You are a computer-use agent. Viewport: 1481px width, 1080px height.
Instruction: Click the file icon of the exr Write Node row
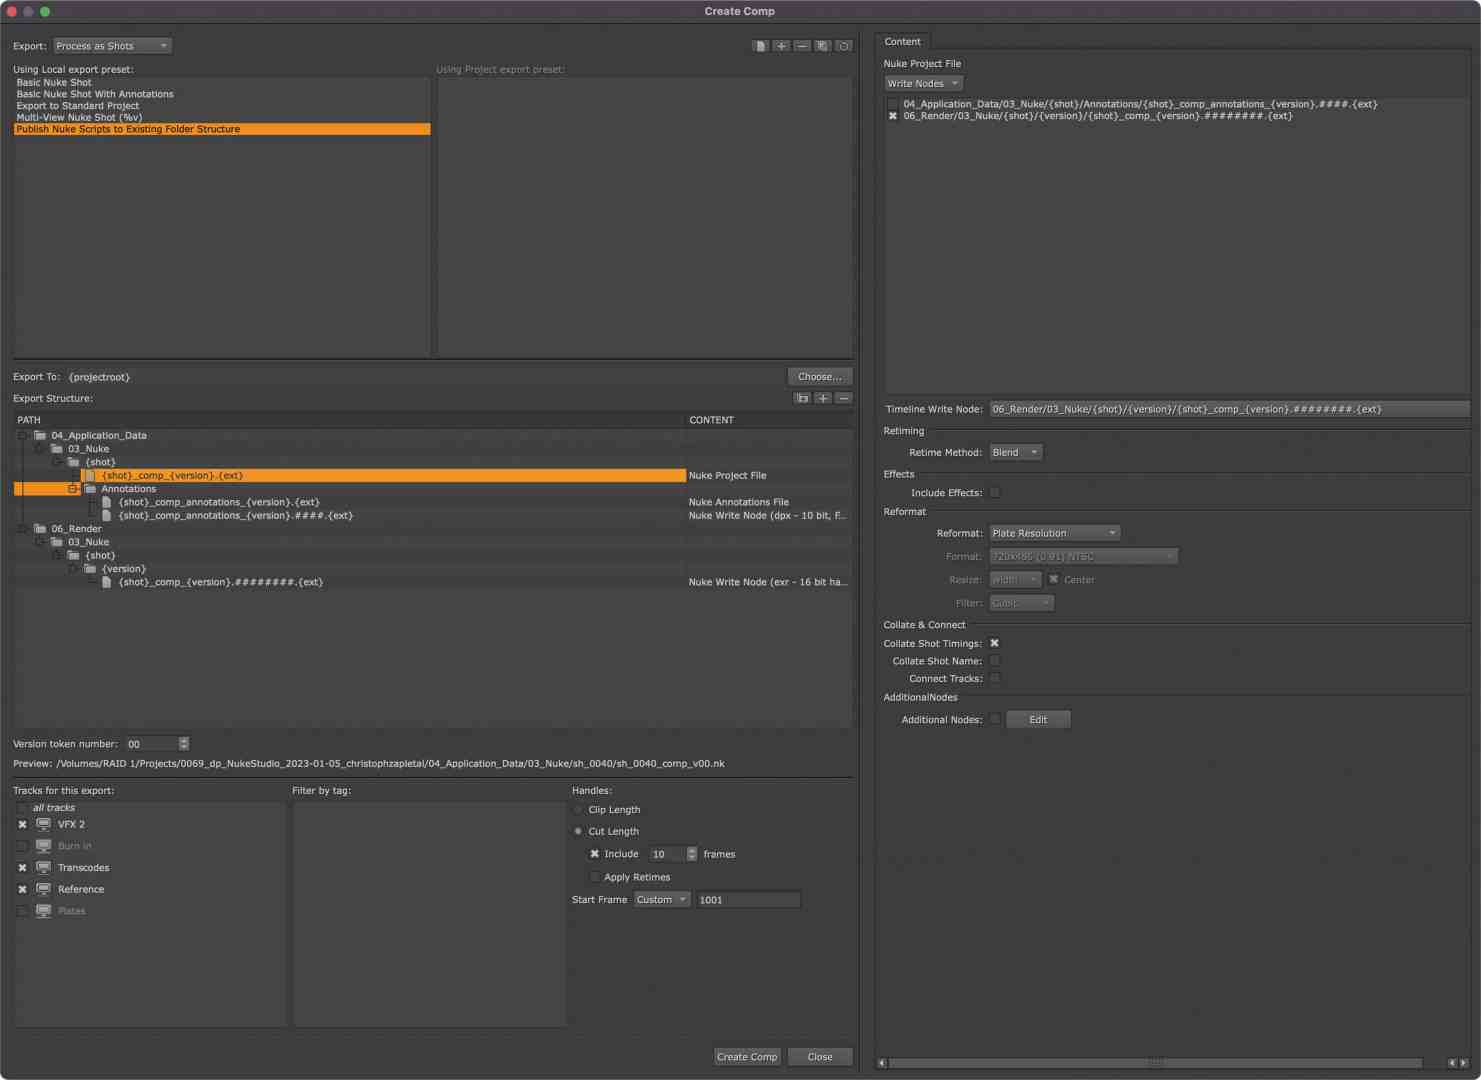tap(107, 582)
